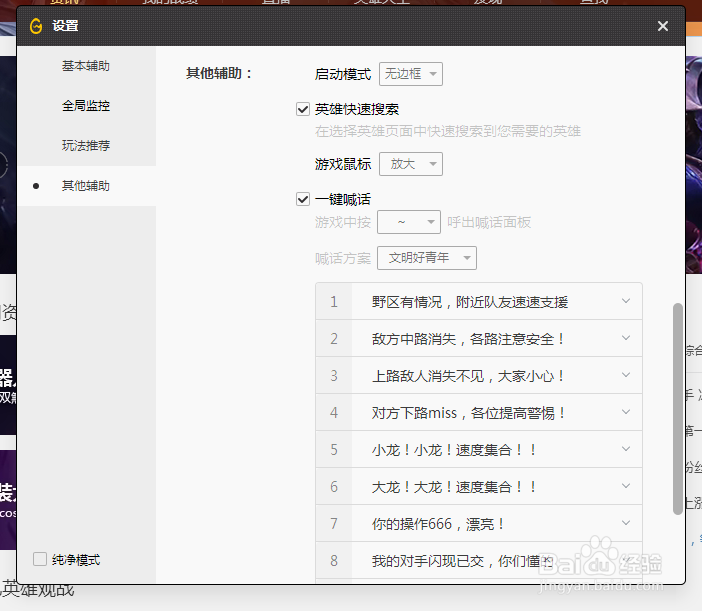Click the 其他辅助： section heading
Image resolution: width=702 pixels, height=611 pixels.
pyautogui.click(x=219, y=73)
